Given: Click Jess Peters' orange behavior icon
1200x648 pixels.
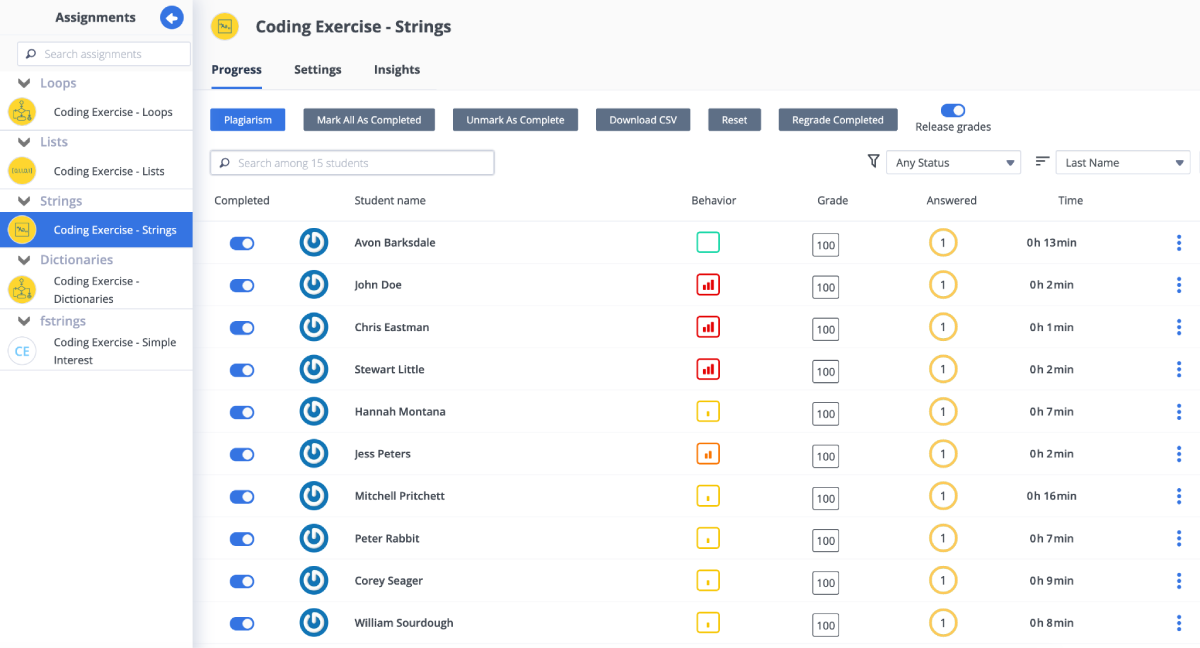Looking at the screenshot, I should coord(708,454).
